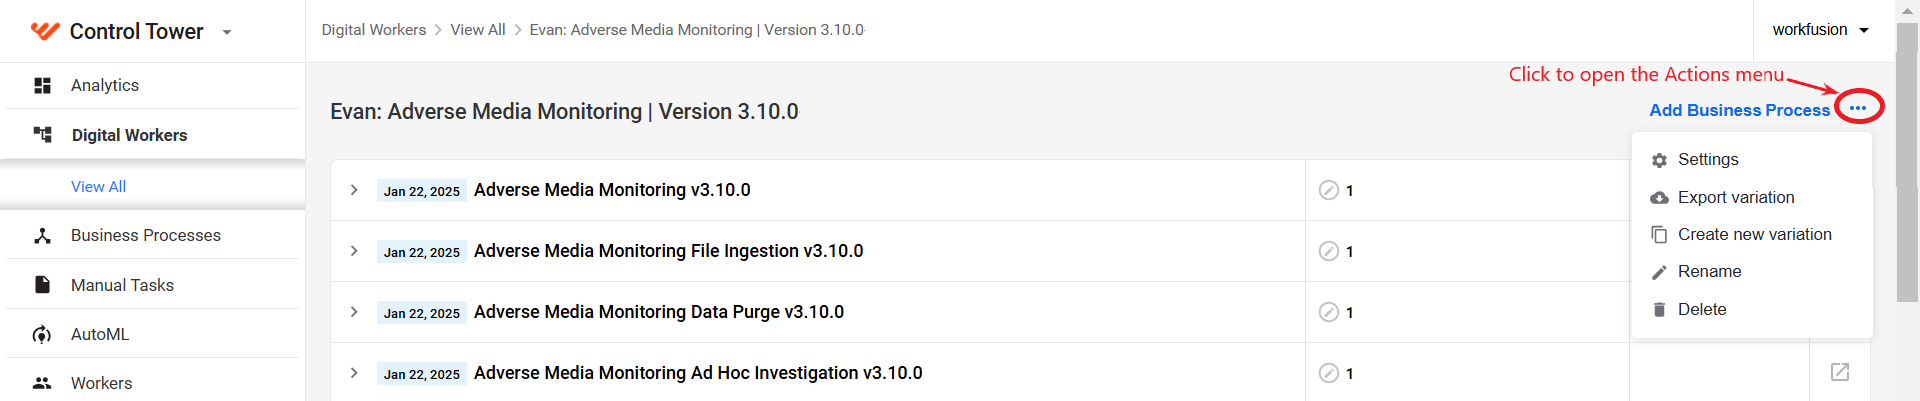Click the WorkFusion Control Tower logo
The height and width of the screenshot is (401, 1920).
tap(45, 31)
